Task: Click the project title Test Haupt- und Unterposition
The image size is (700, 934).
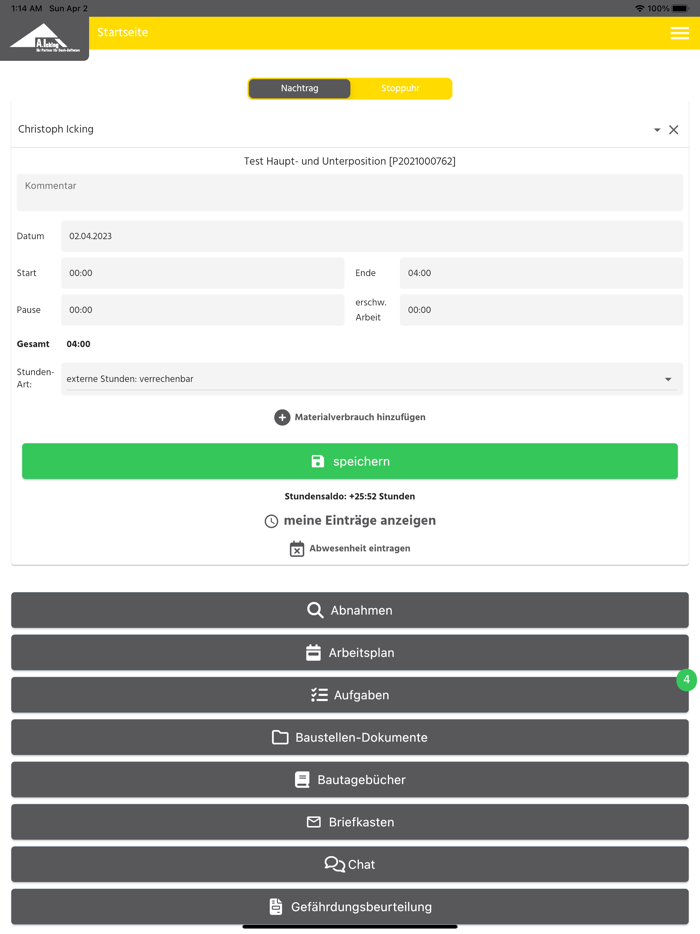Action: (x=350, y=161)
